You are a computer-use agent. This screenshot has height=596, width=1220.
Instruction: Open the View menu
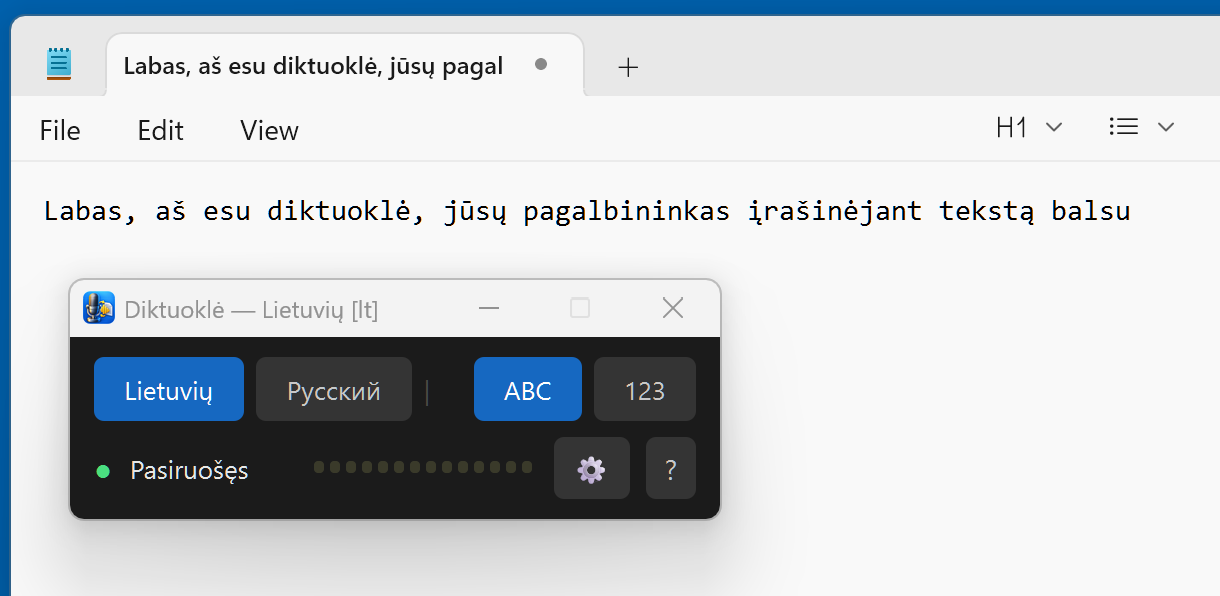pyautogui.click(x=269, y=130)
